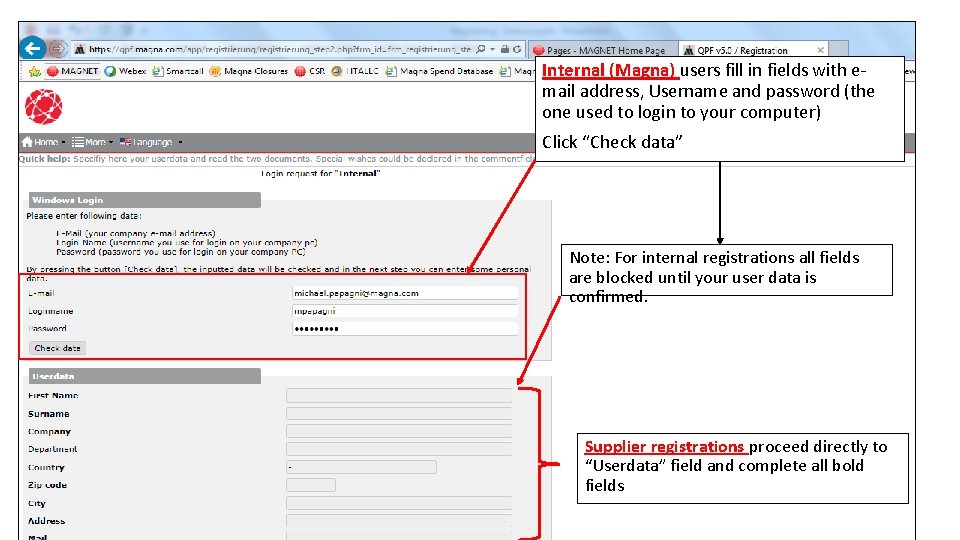
Task: Open the Favorites star icon in bookmarks bar
Action: (x=34, y=72)
